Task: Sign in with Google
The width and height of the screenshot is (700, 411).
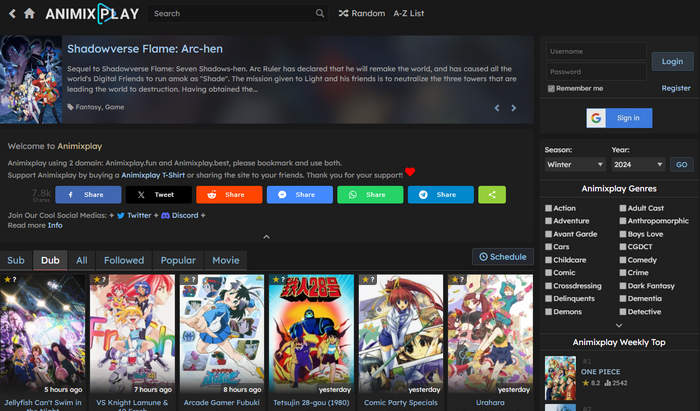Action: 619,118
